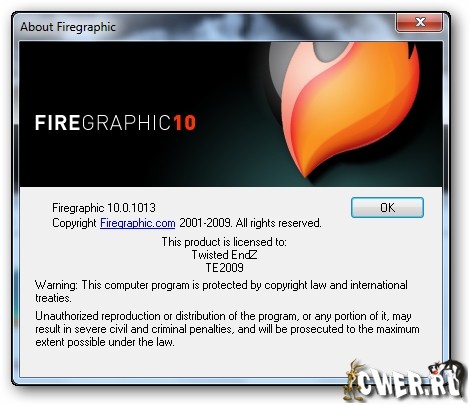470x405 pixels.
Task: Click the Unauthorized reproduction paragraph
Action: pos(227,329)
